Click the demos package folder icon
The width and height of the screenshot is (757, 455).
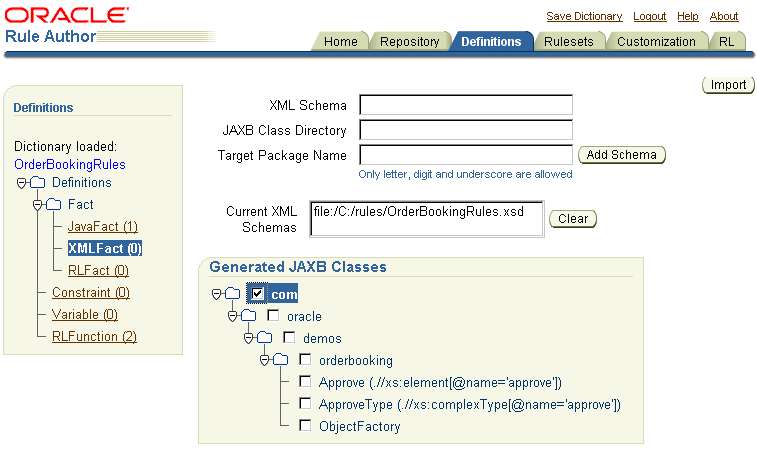pyautogui.click(x=265, y=337)
